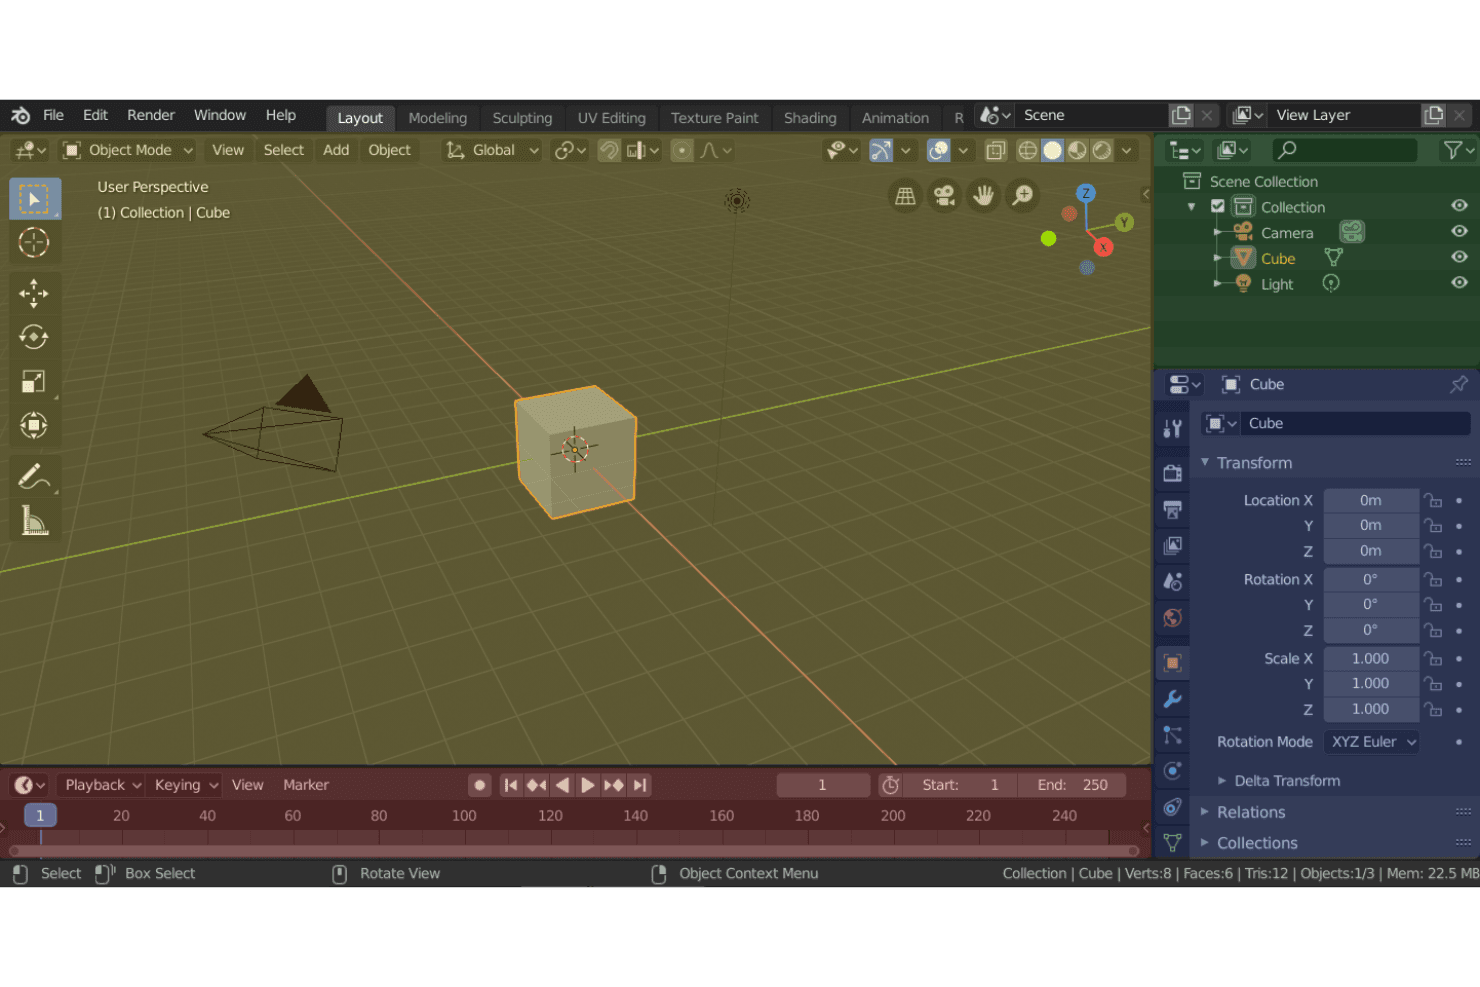1480x987 pixels.
Task: Activate the Rotate tool
Action: pyautogui.click(x=34, y=337)
